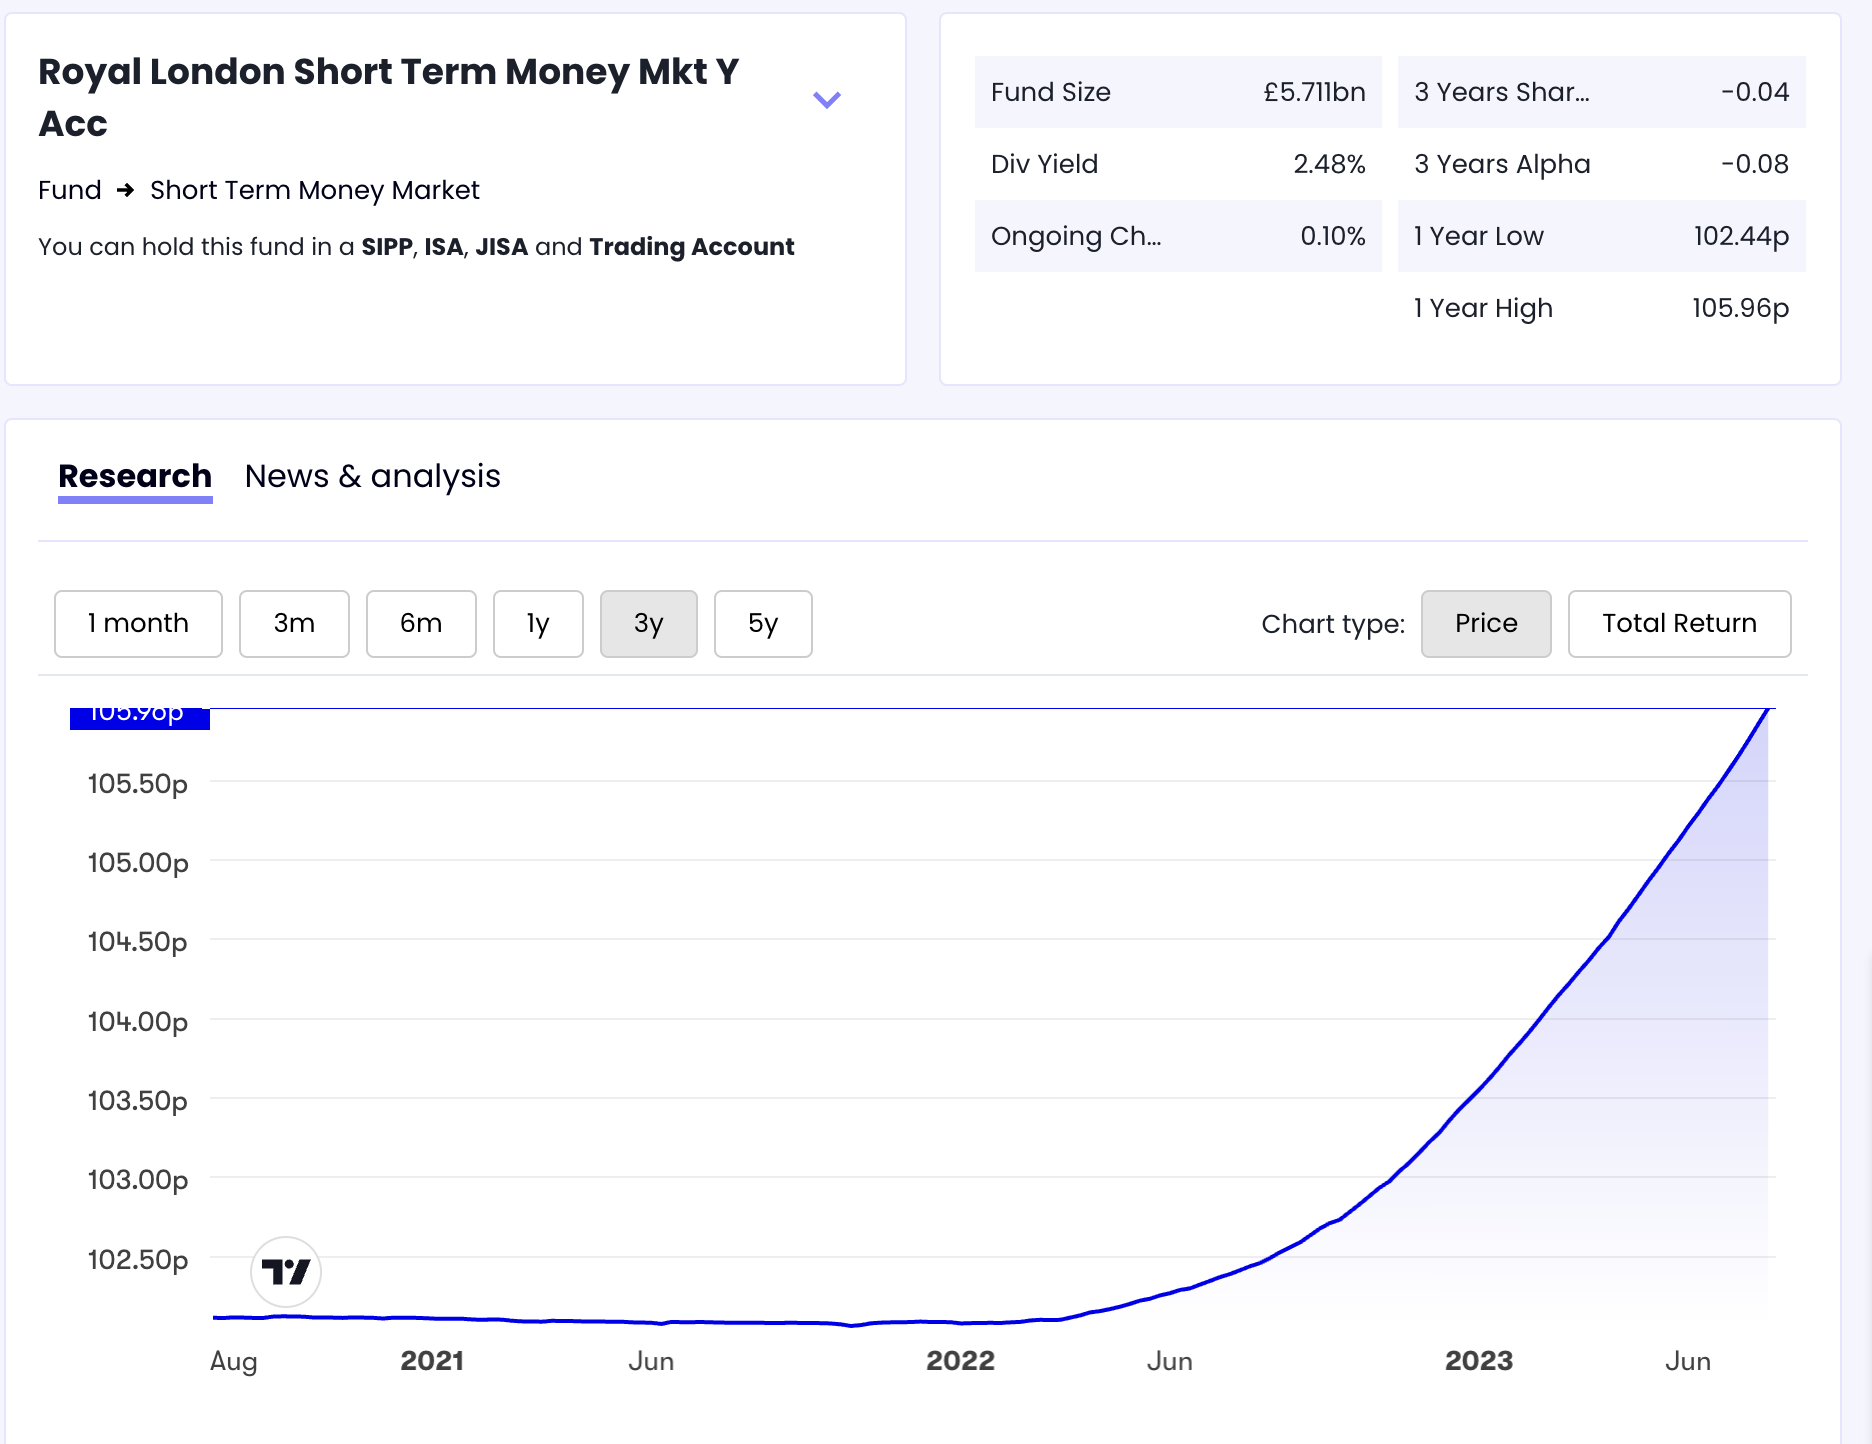Click the truncated Ongoing Ch... label
Screen dimensions: 1872x1444
point(1076,236)
